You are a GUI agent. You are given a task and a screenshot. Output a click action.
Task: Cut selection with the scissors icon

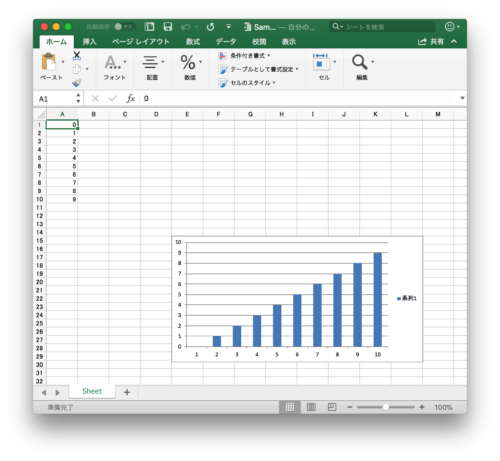coord(77,56)
